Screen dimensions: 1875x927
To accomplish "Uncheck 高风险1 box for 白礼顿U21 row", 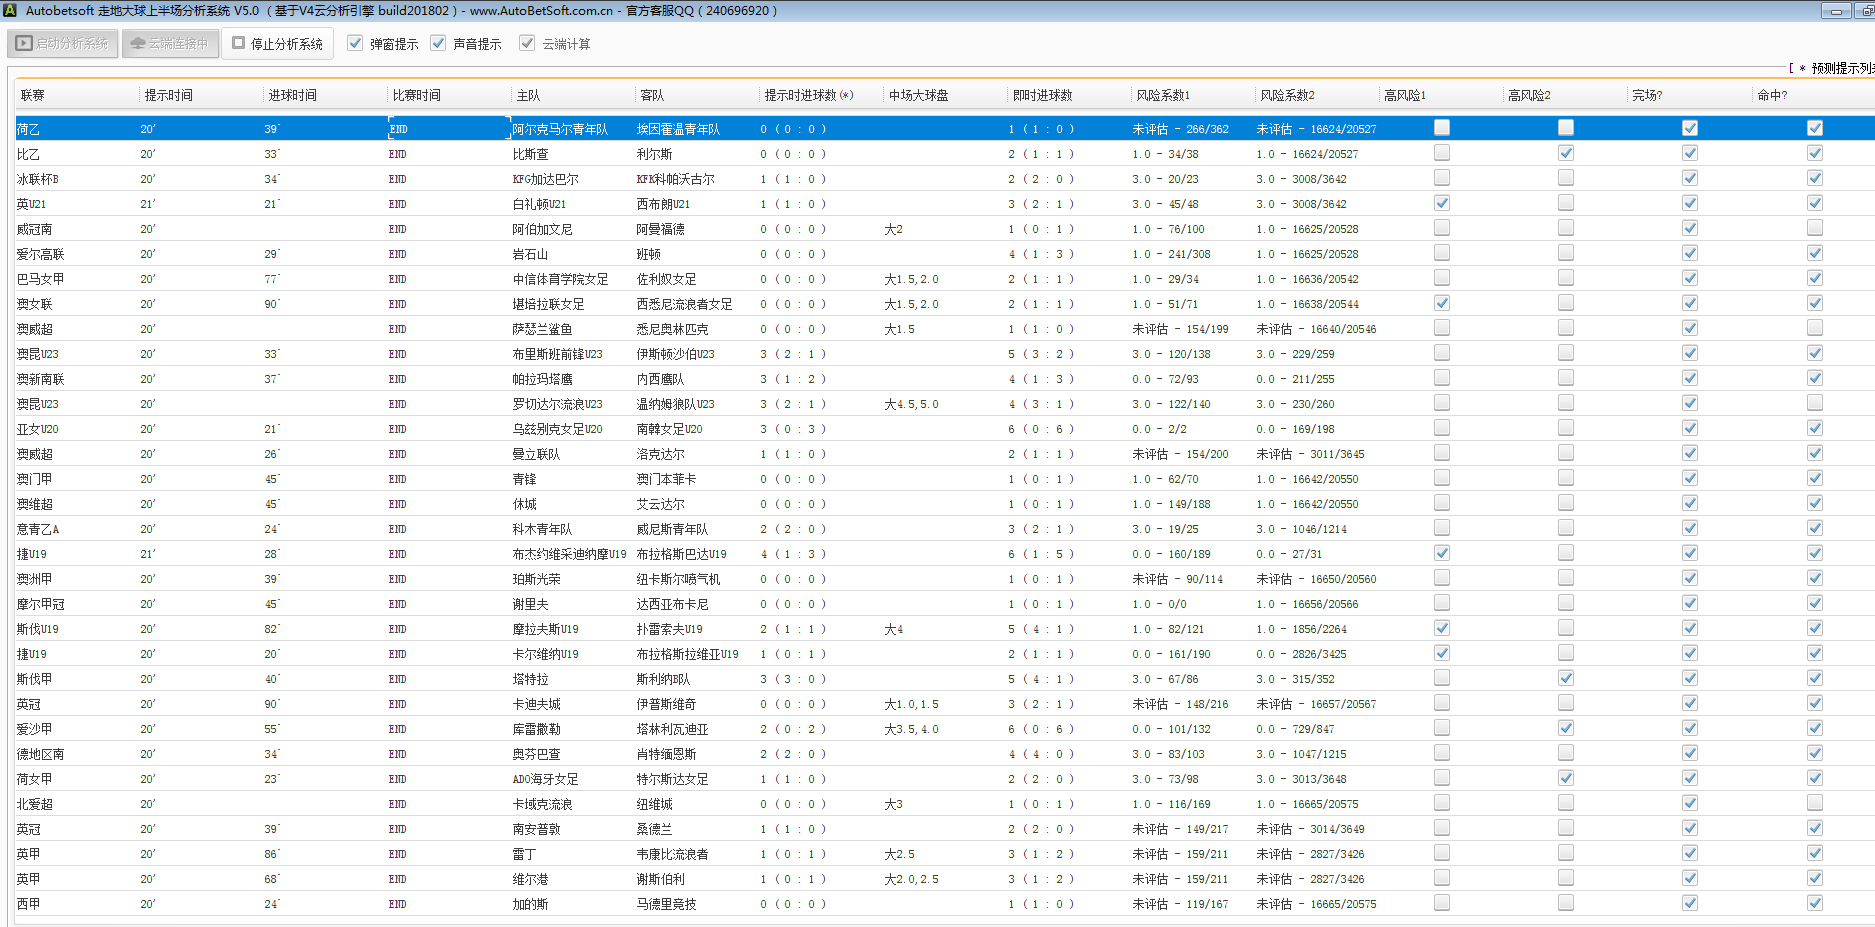I will [1442, 203].
